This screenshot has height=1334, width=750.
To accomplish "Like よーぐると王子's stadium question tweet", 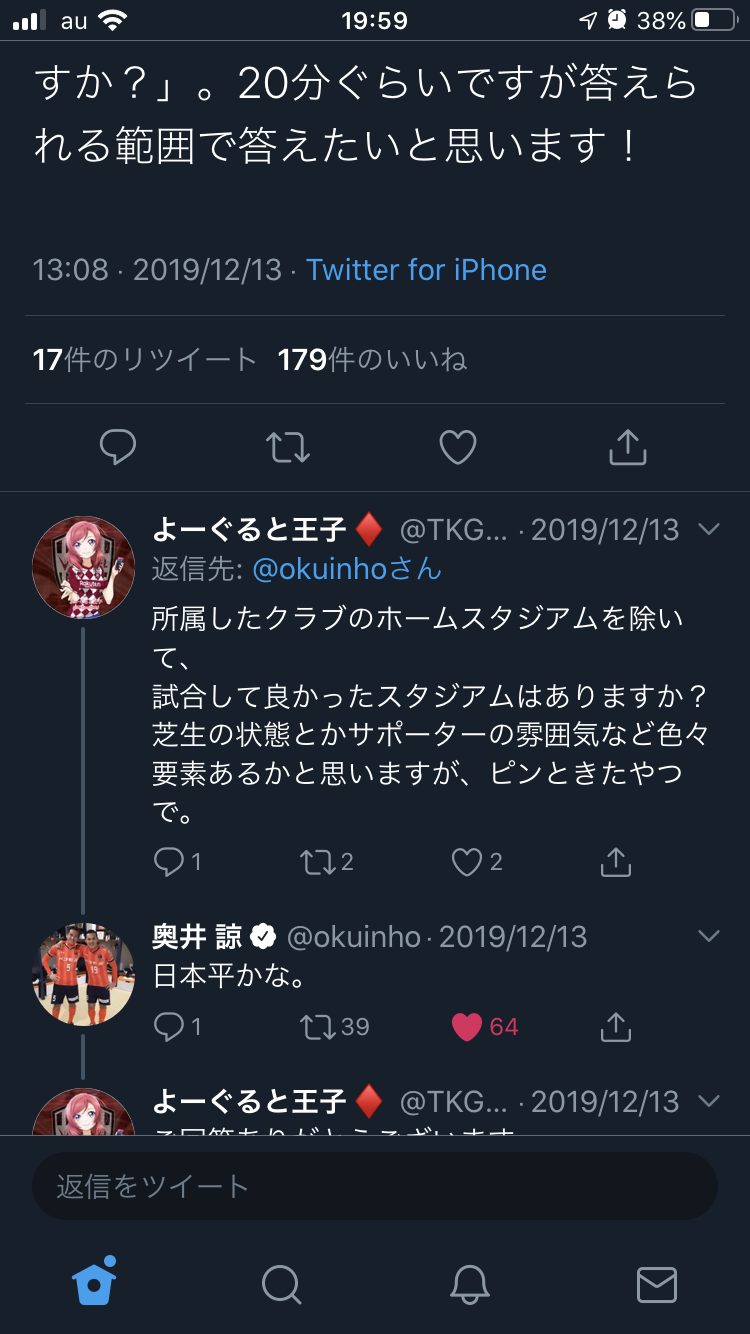I will [467, 861].
